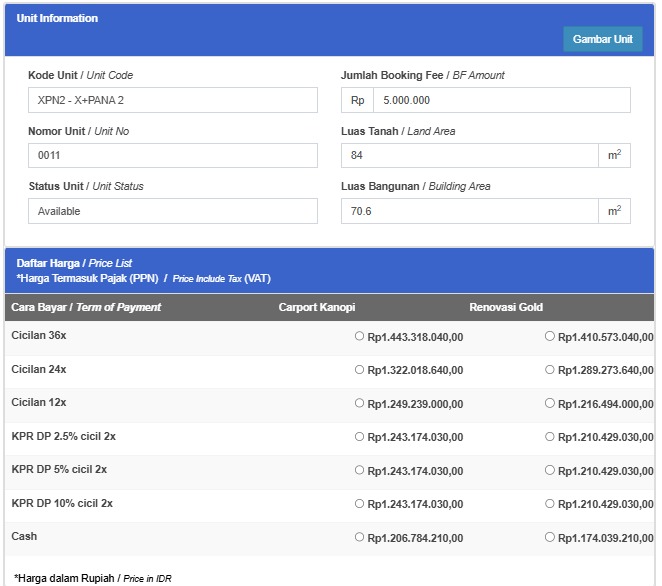Viewport: 662px width, 586px height.
Task: Click the Luas Bangunan field showing 70.6
Action: [469, 211]
